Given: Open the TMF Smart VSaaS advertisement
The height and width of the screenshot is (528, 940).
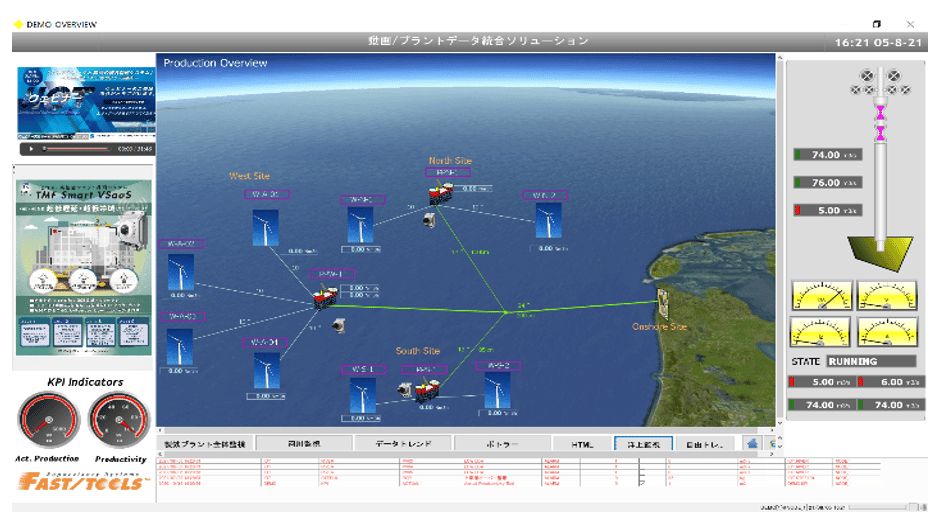Looking at the screenshot, I should coord(83,267).
